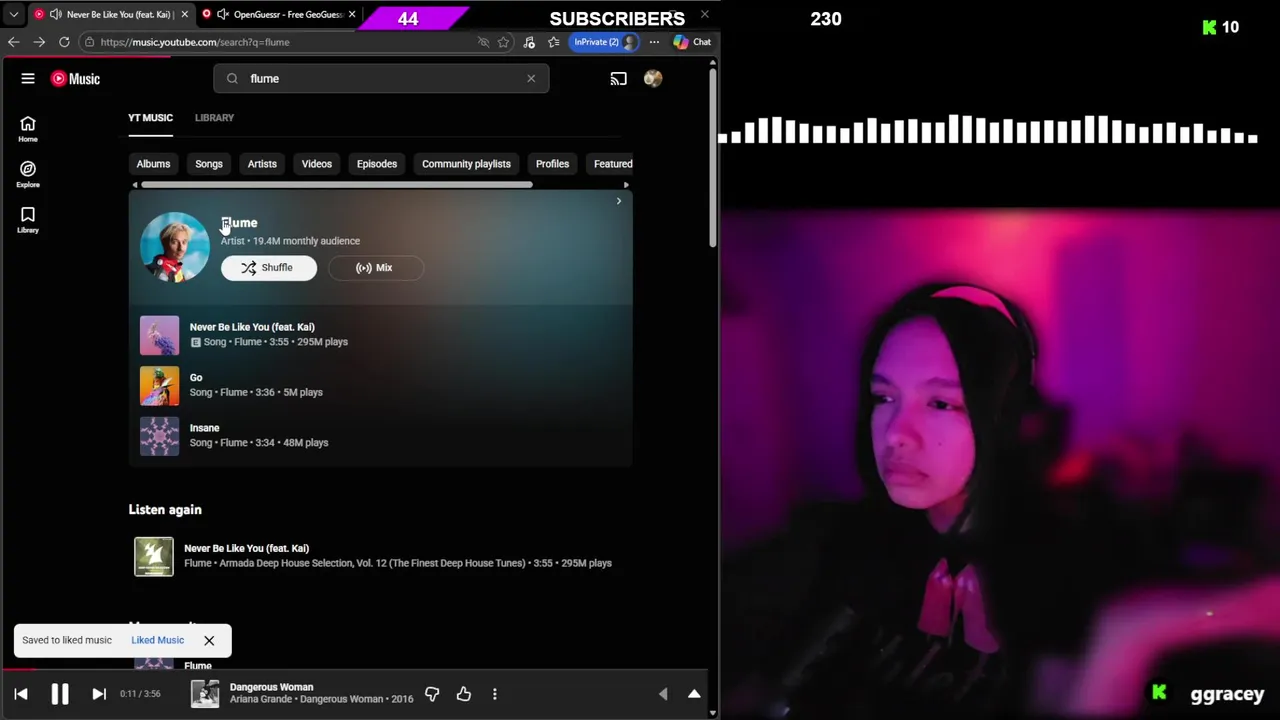Viewport: 1280px width, 720px height.
Task: Filter results by Videos
Action: [317, 164]
